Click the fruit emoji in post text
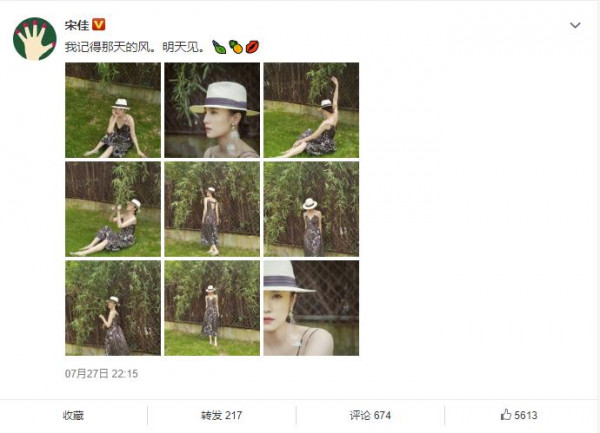The height and width of the screenshot is (433, 600). pos(236,47)
